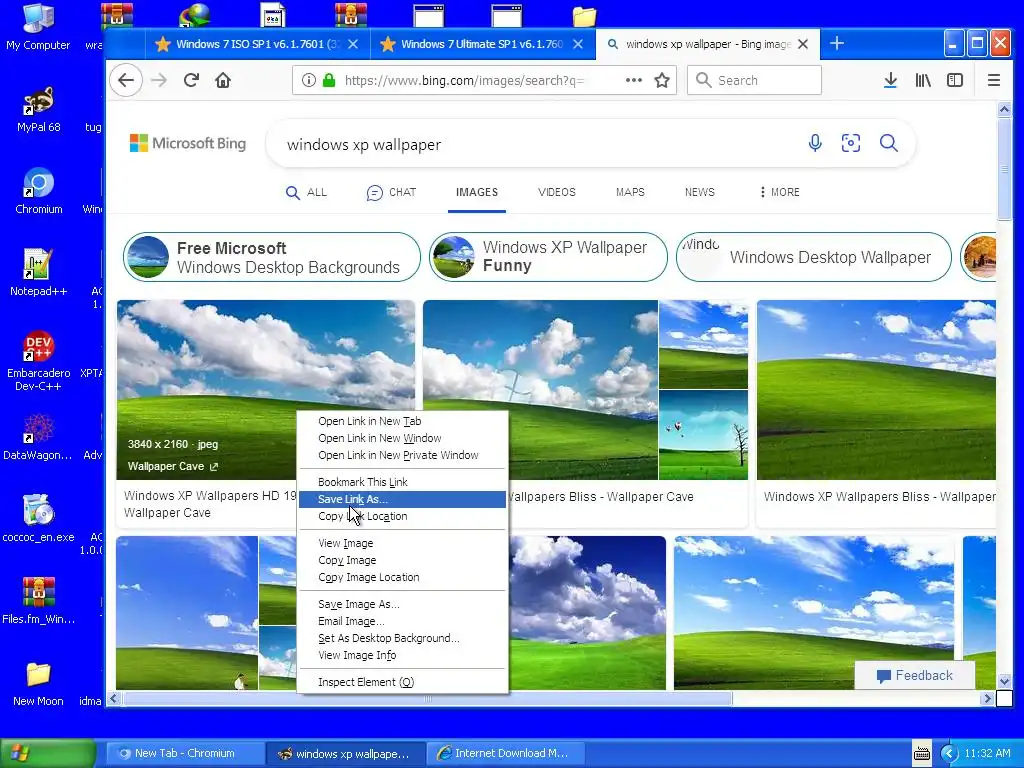Open the NEWS results tab
Viewport: 1024px width, 768px height.
pyautogui.click(x=699, y=193)
